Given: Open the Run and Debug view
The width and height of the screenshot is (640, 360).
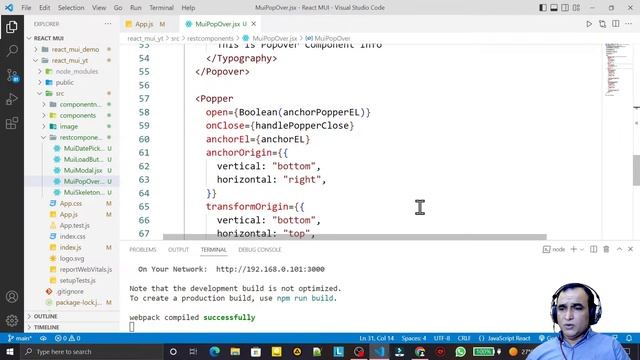Looking at the screenshot, I should click(x=12, y=99).
